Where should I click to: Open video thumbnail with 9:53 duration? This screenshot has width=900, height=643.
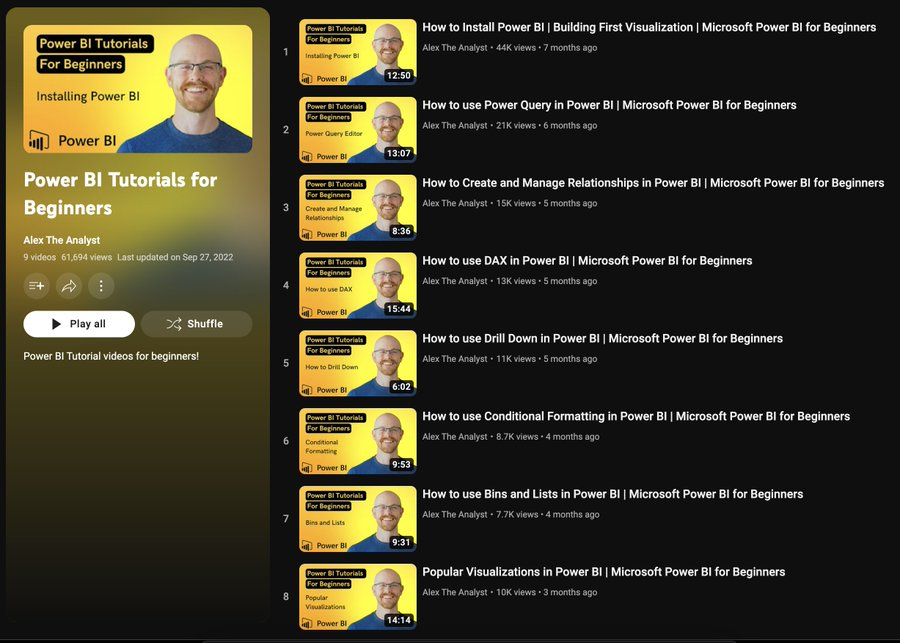point(358,441)
